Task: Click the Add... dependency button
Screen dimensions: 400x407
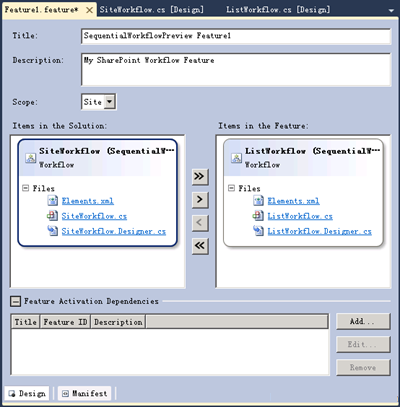Action: click(363, 322)
